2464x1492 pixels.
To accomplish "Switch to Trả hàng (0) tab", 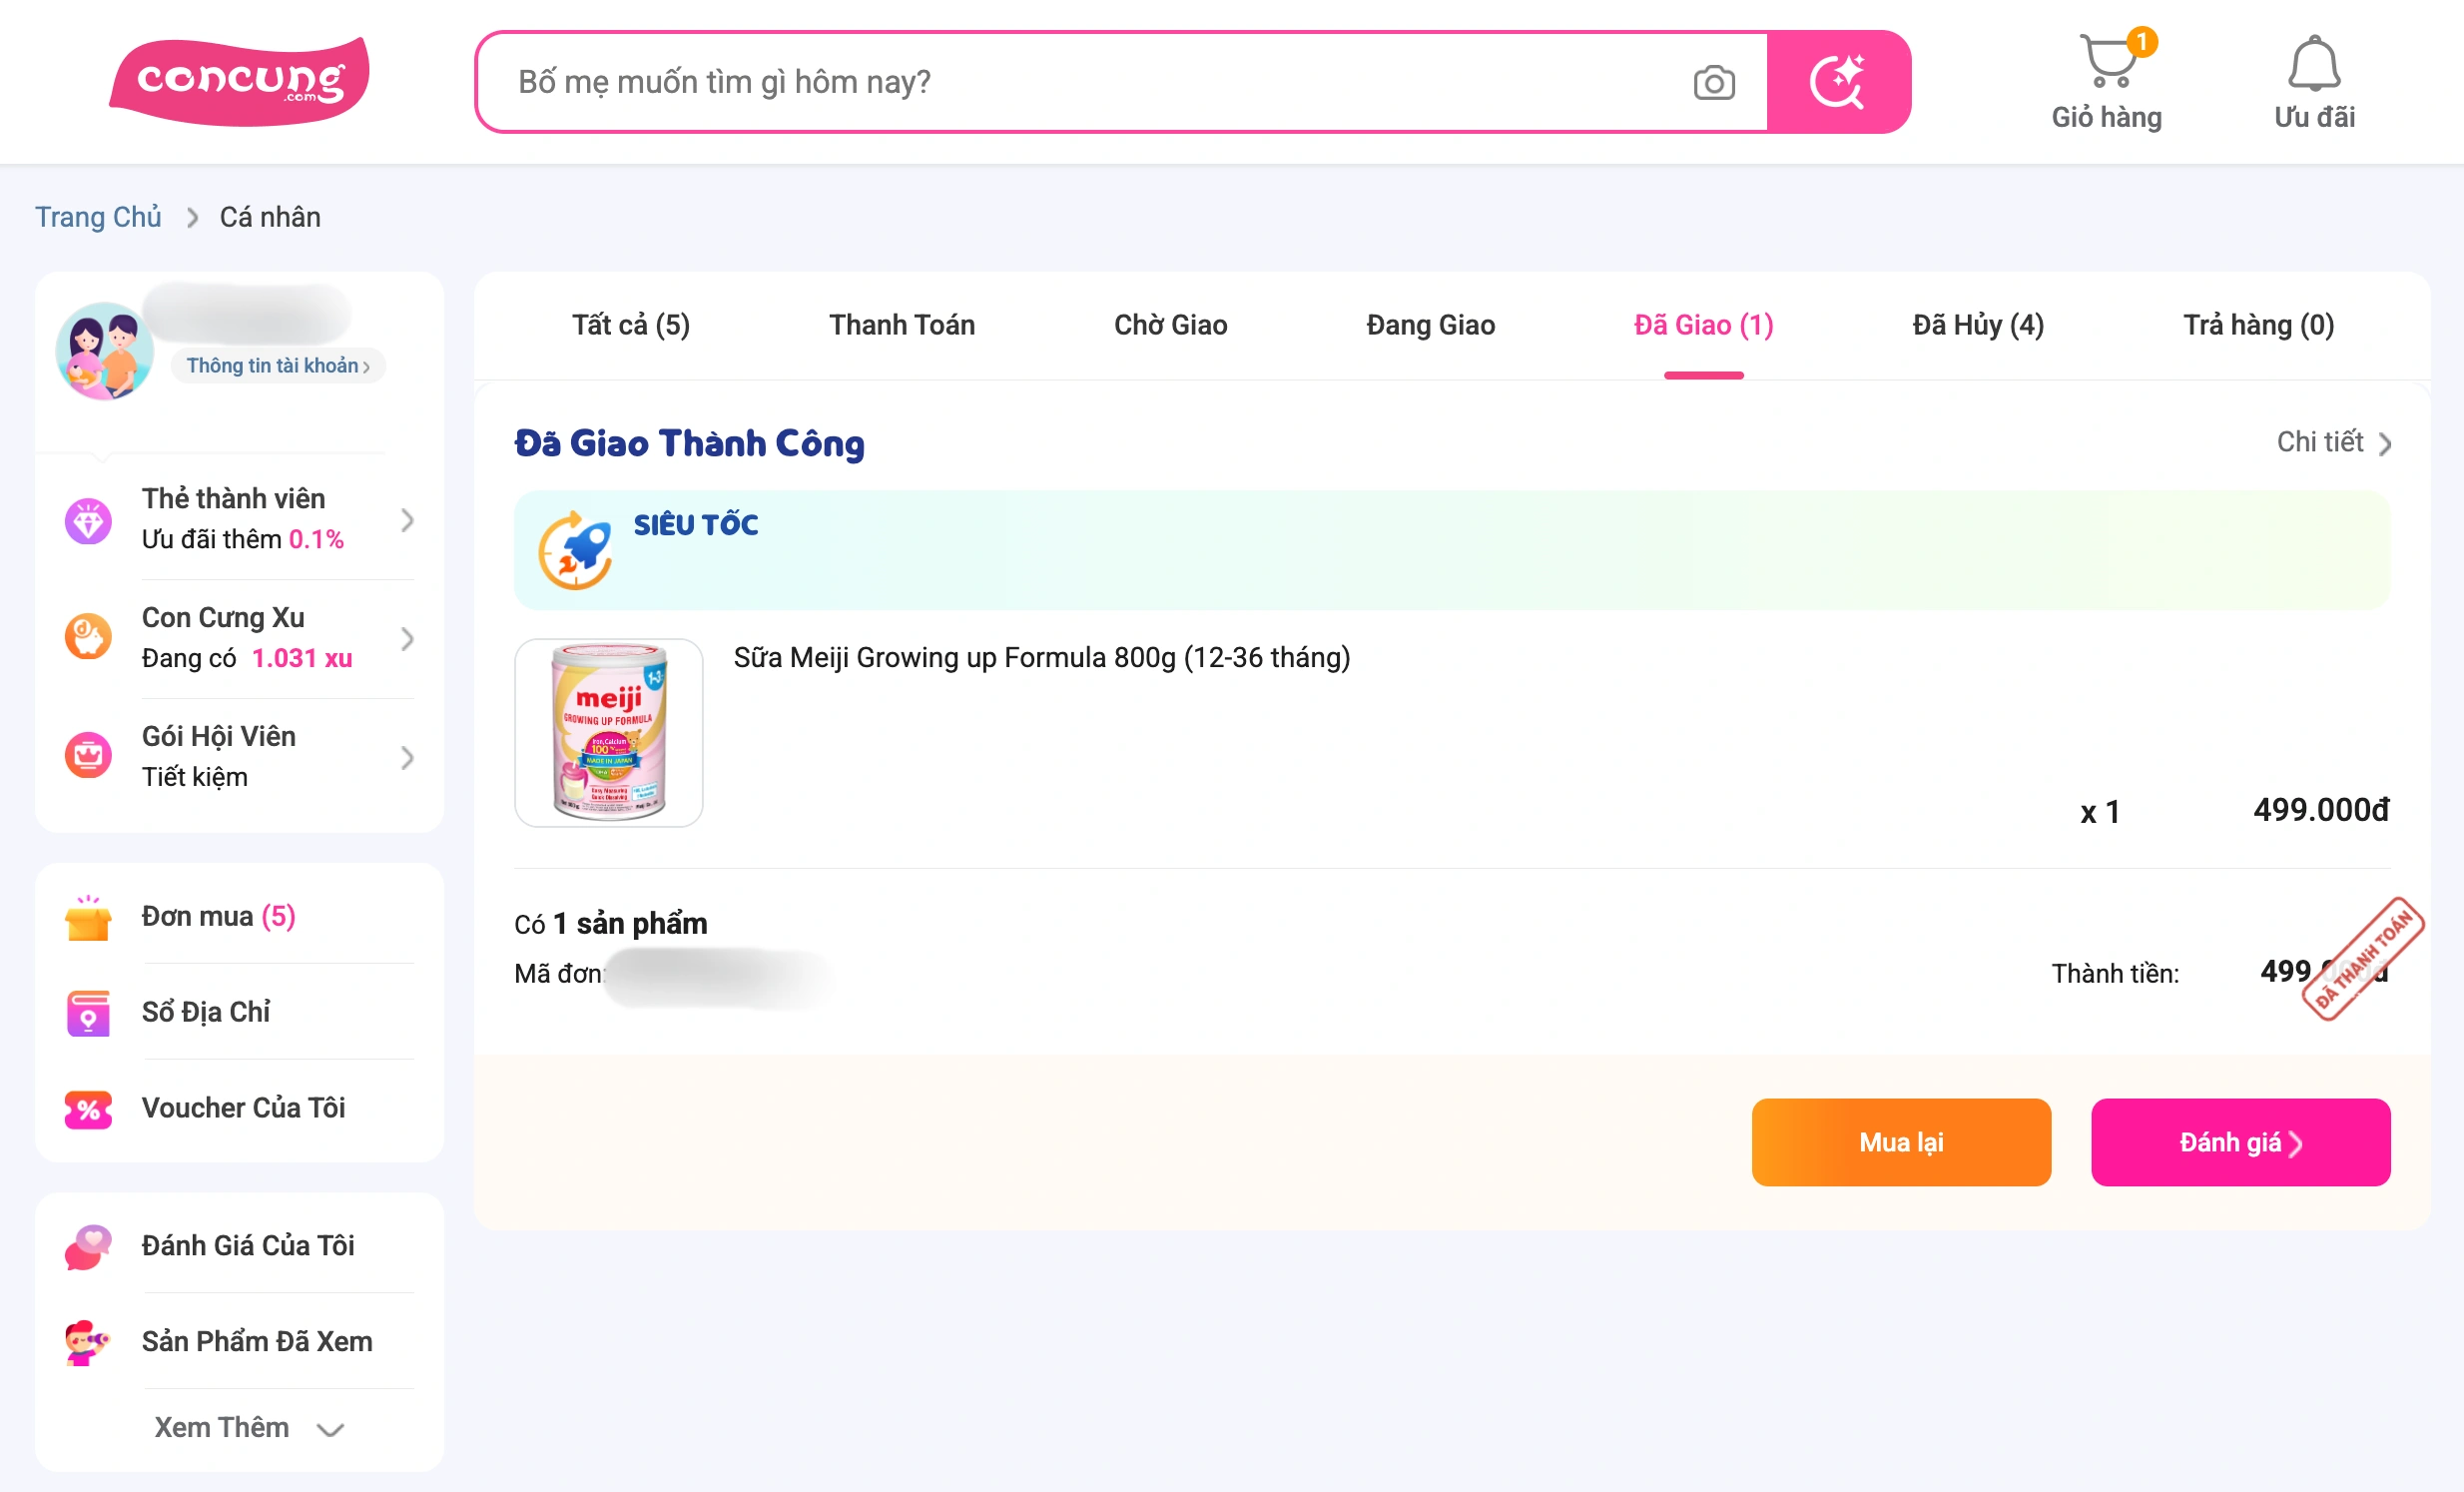I will [x=2259, y=325].
